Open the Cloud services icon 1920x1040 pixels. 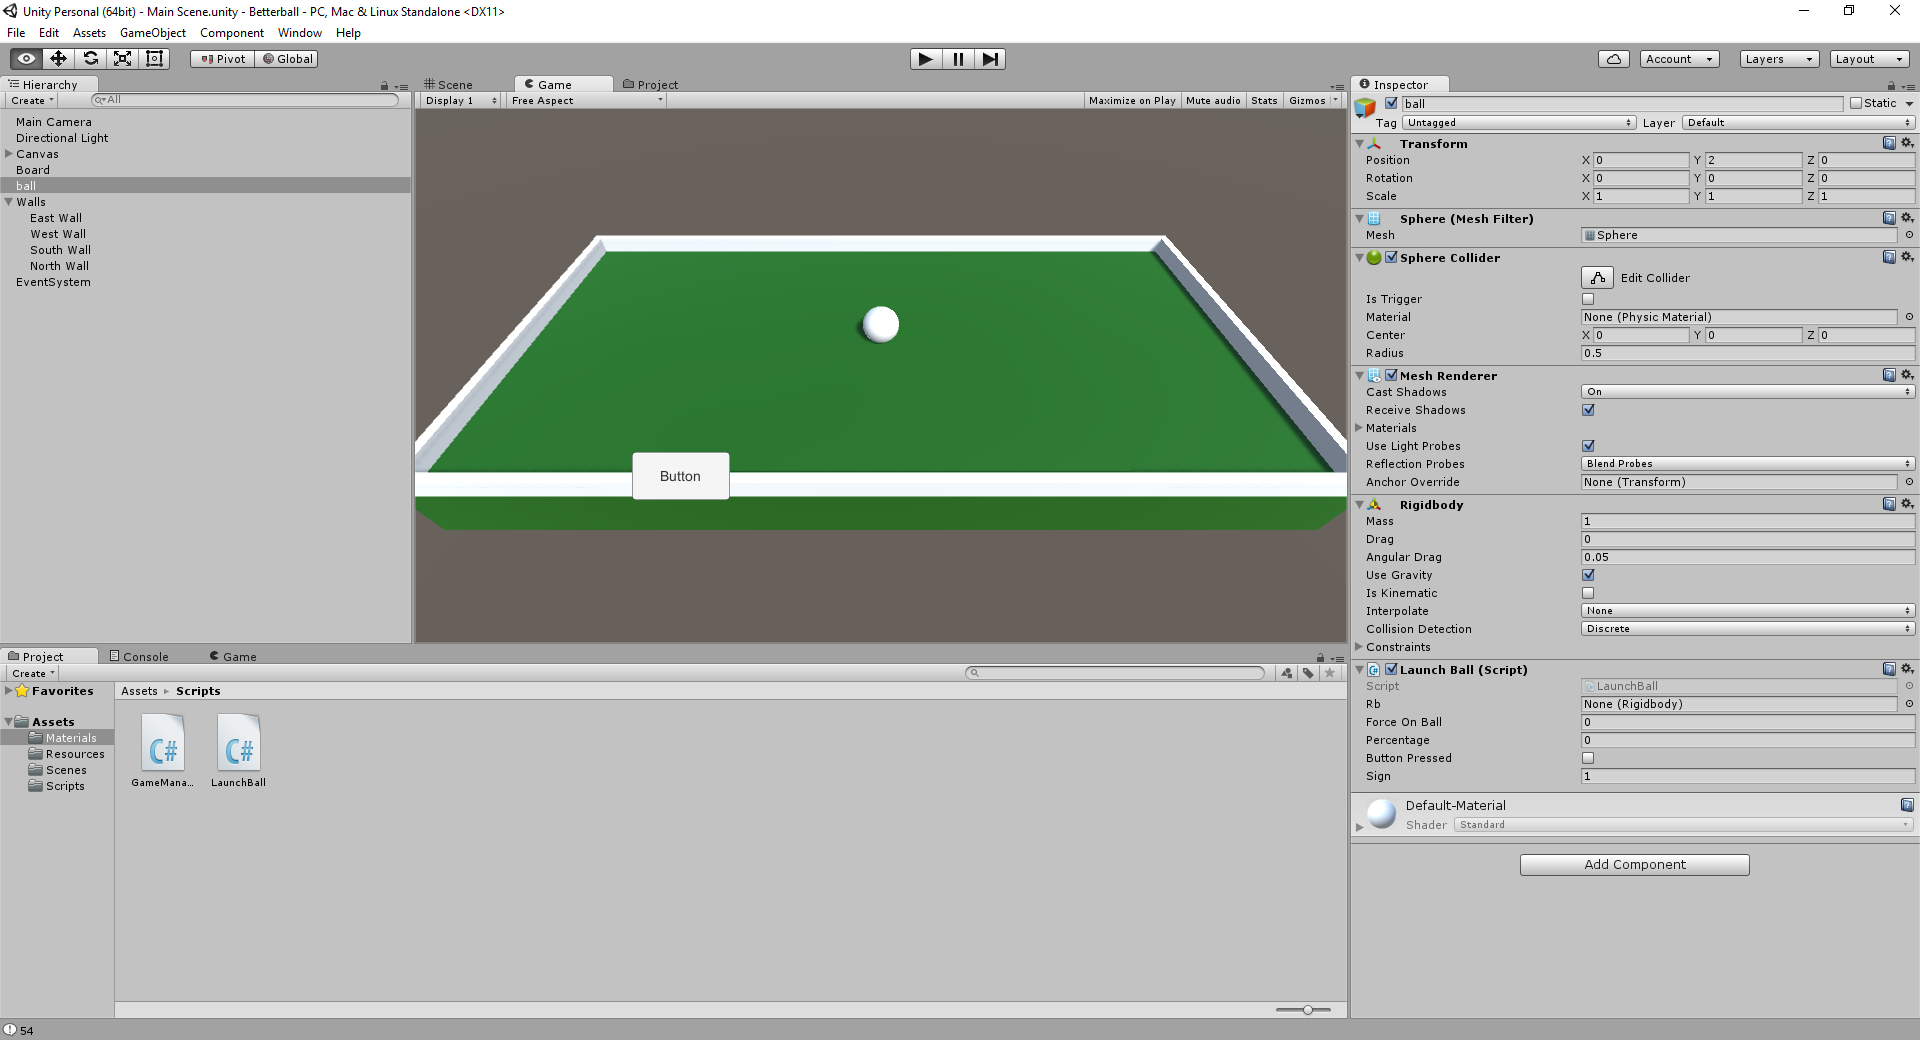tap(1614, 59)
